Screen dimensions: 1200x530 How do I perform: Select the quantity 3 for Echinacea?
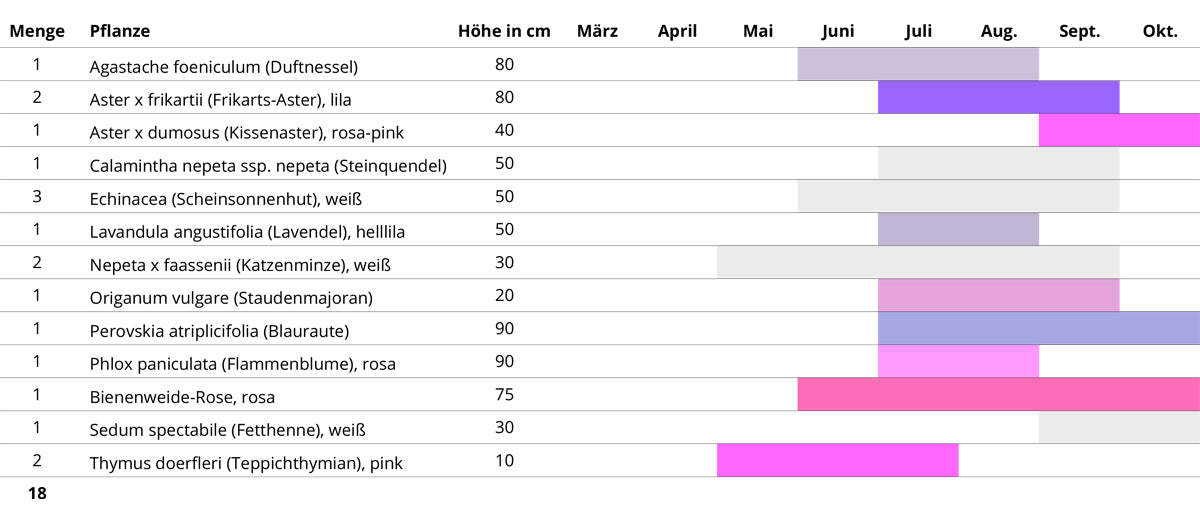pyautogui.click(x=37, y=196)
